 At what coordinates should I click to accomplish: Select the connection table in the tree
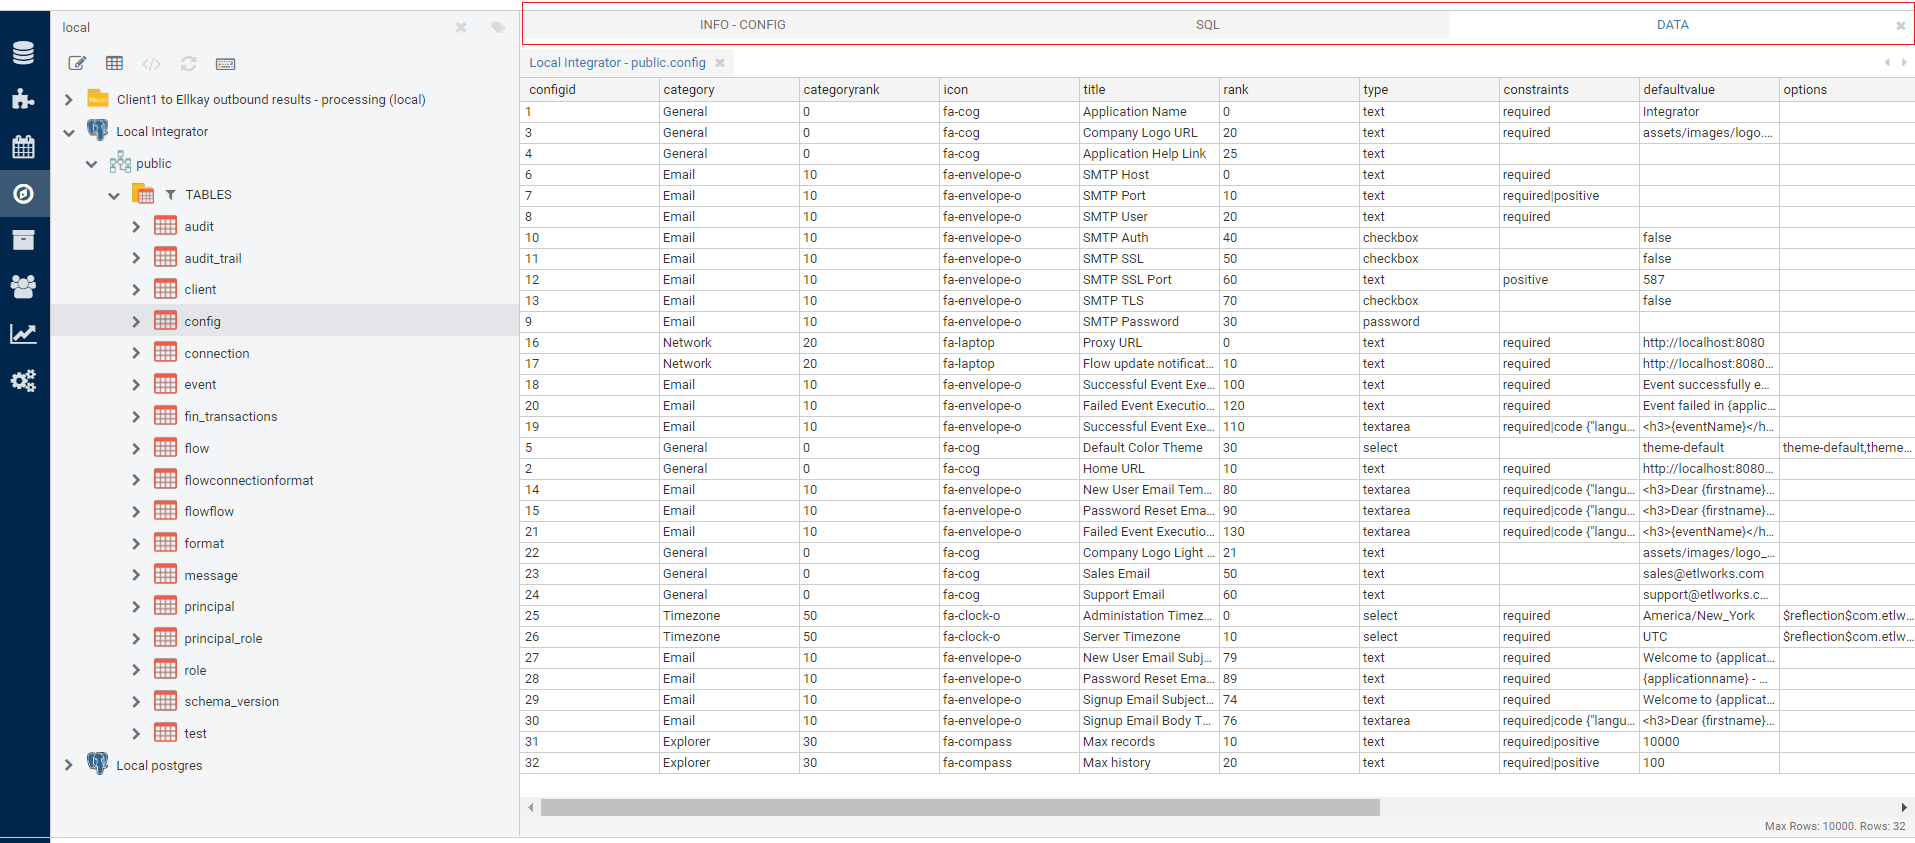216,353
